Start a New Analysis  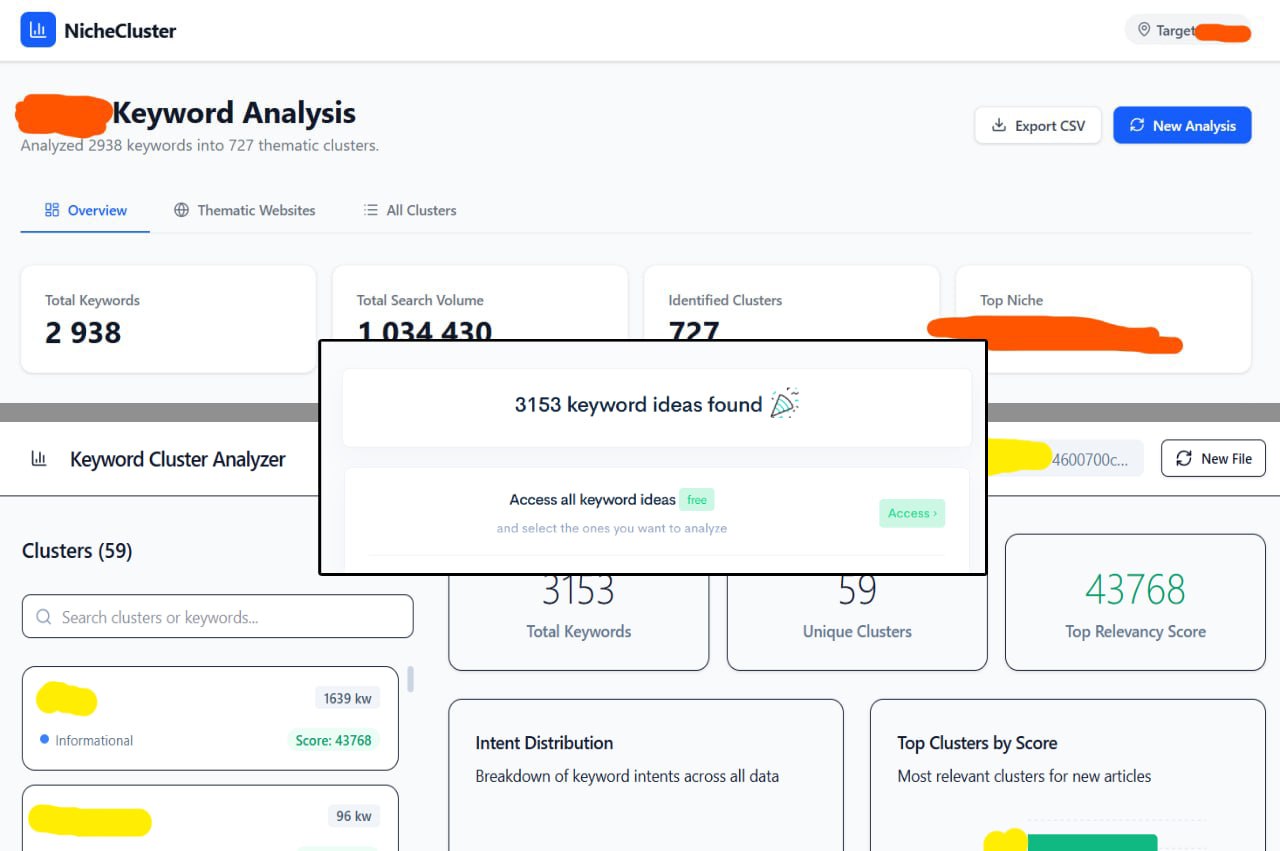pyautogui.click(x=1182, y=125)
